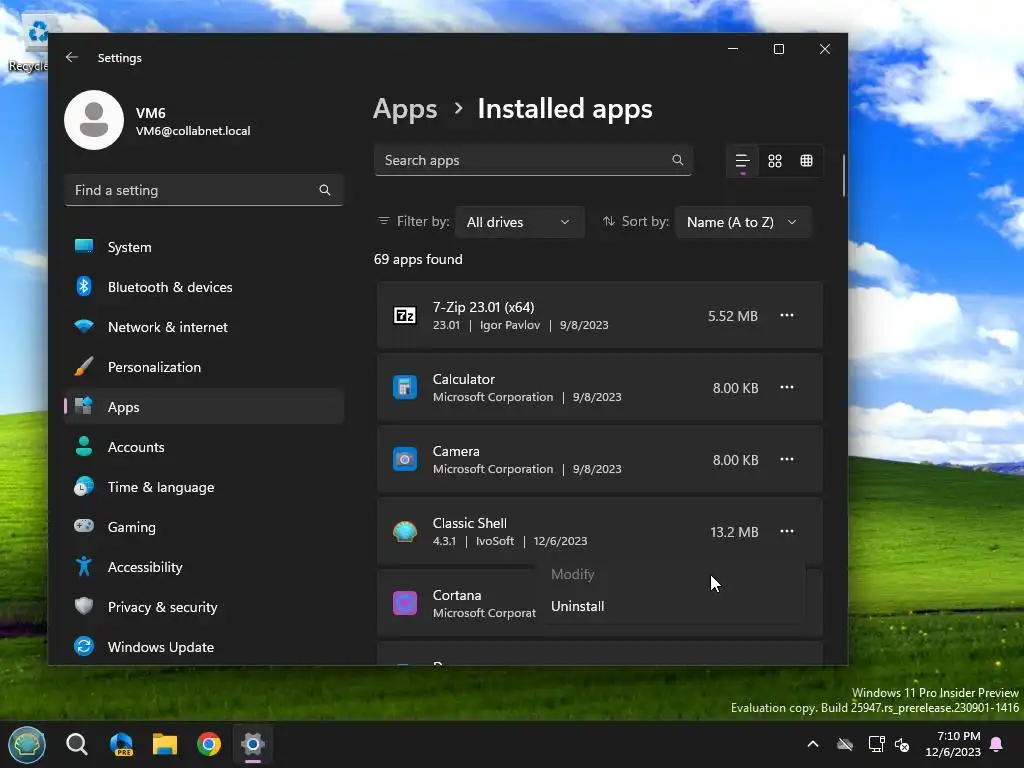This screenshot has width=1024, height=768.
Task: Open more options for 7-Zip 23.01
Action: coord(787,315)
